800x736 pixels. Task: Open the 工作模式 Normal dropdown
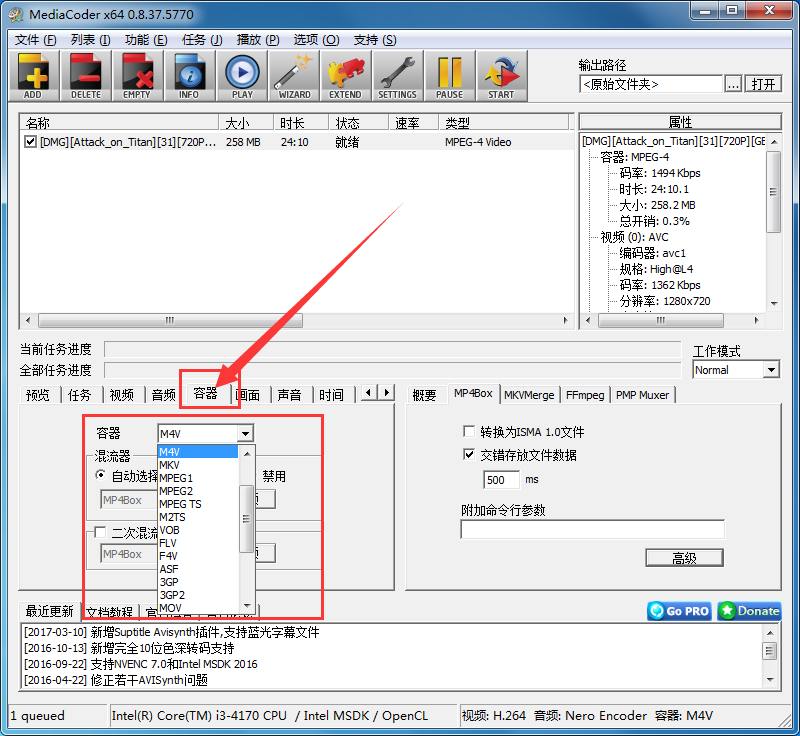[x=773, y=369]
